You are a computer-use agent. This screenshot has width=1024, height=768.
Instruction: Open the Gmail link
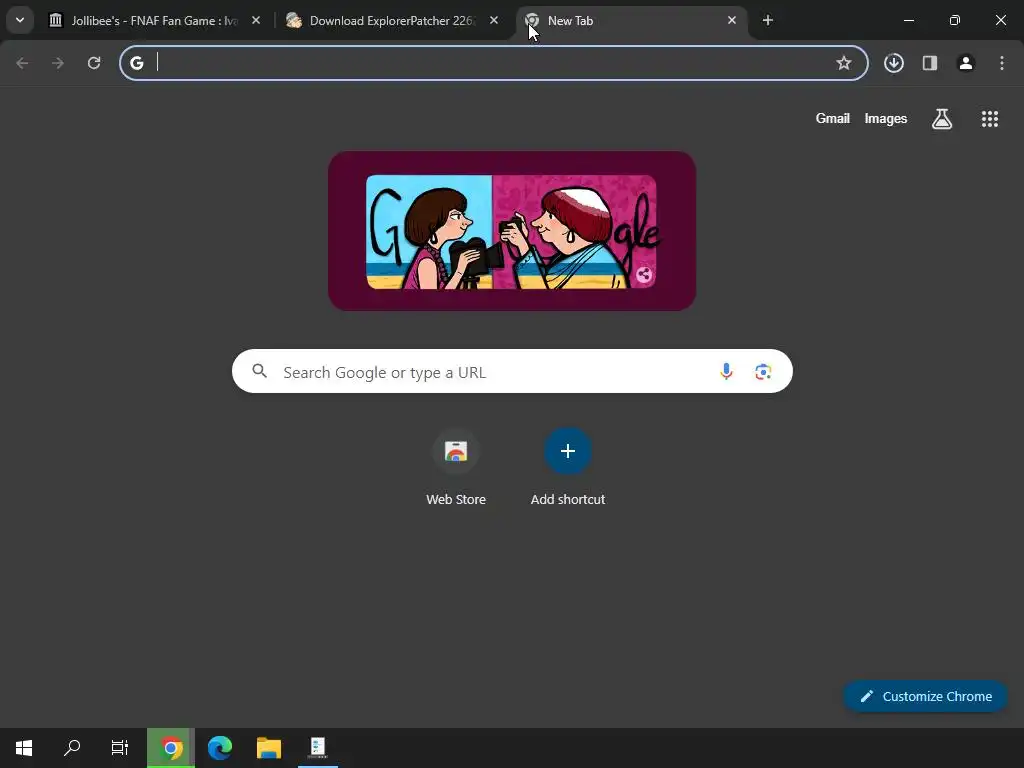833,118
